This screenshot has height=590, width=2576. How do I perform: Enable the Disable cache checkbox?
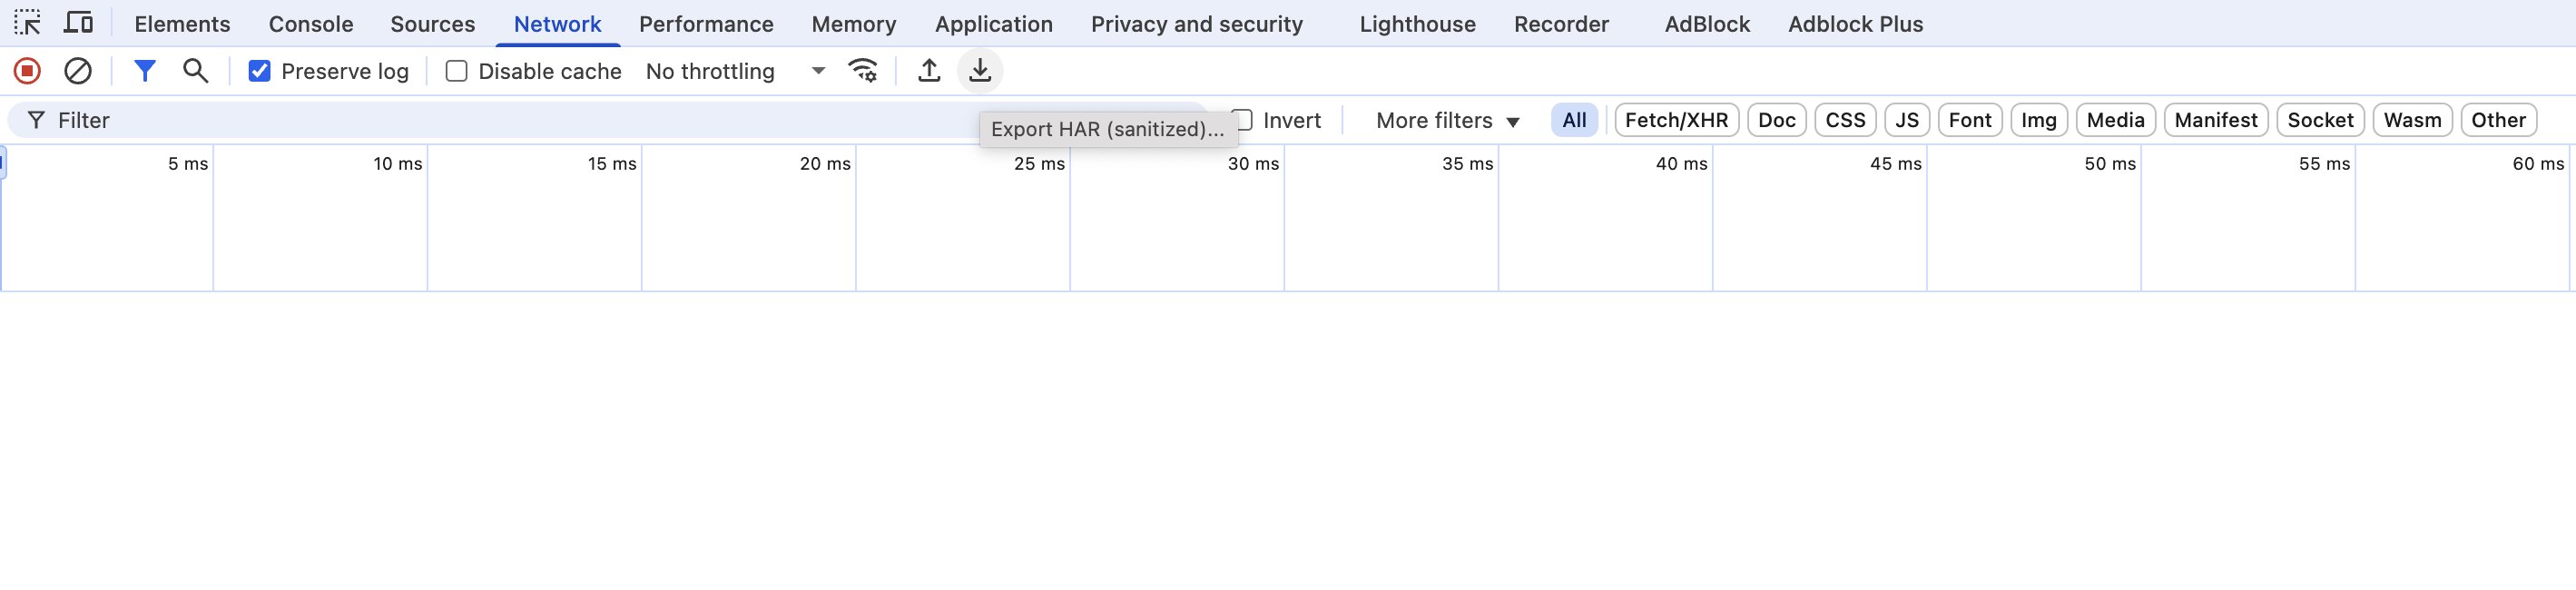pos(456,71)
